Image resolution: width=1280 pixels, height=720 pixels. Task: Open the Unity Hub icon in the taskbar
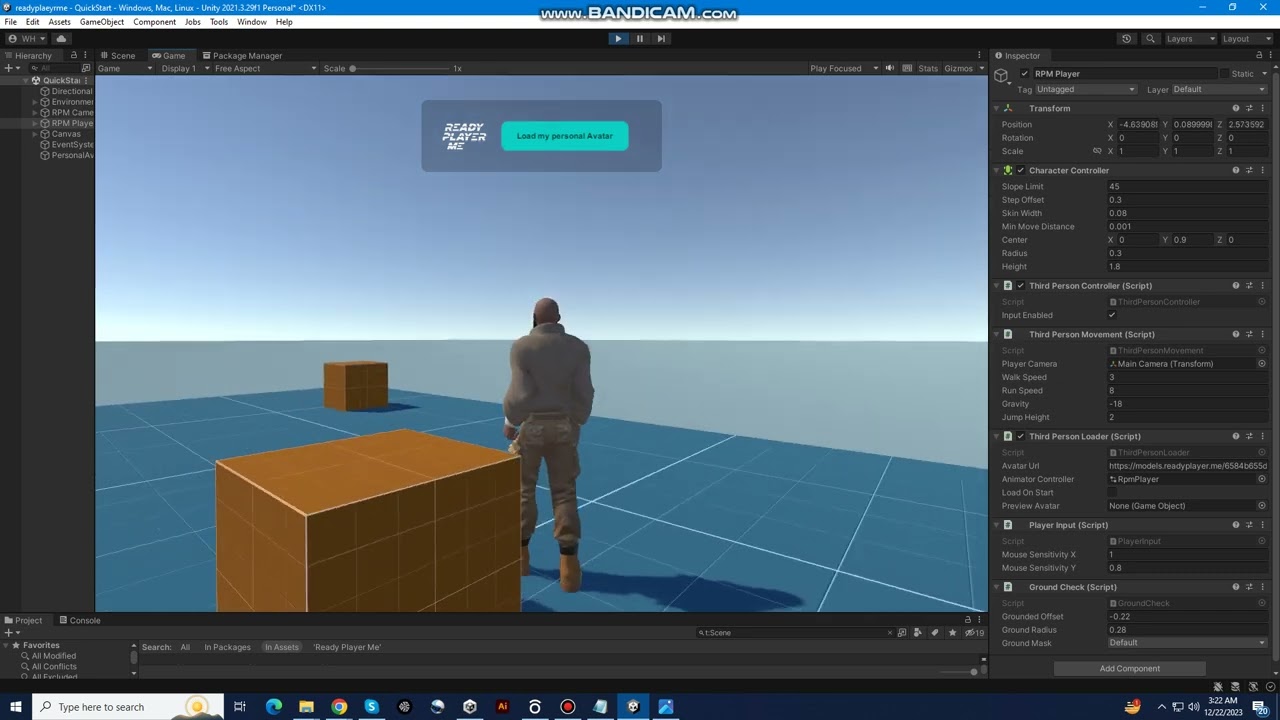(x=469, y=707)
